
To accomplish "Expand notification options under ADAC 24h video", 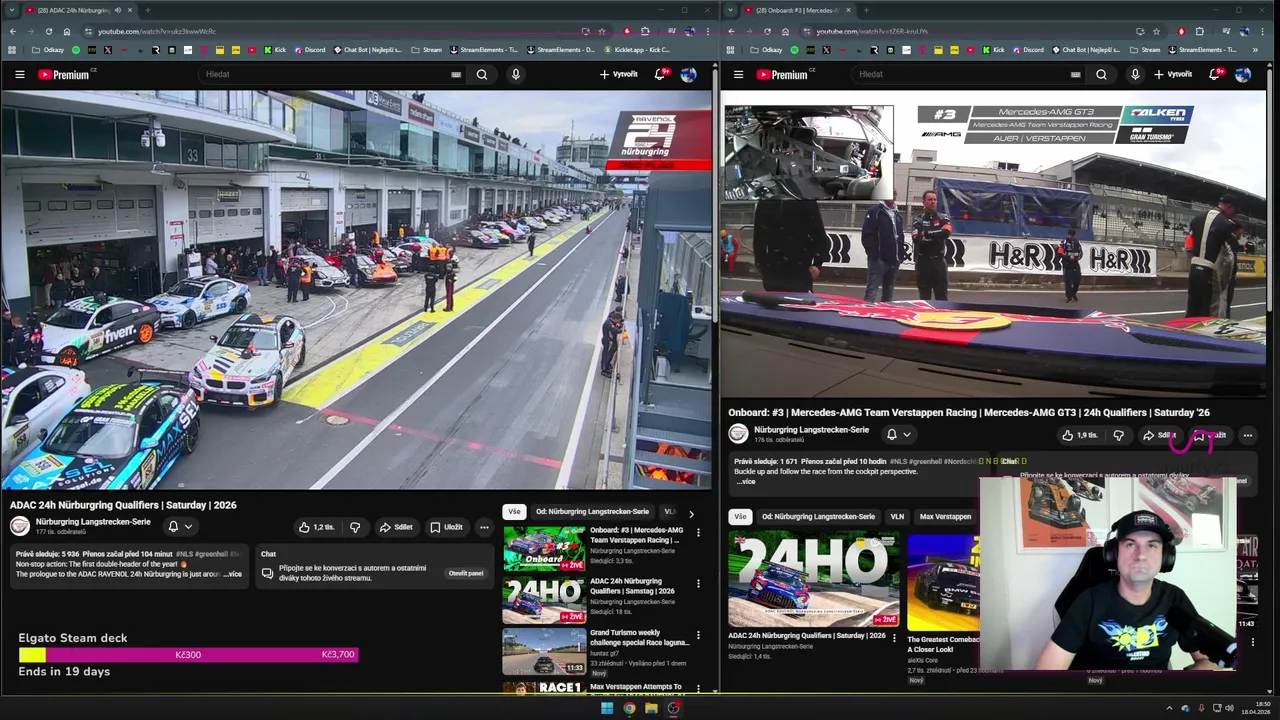I will [x=179, y=526].
